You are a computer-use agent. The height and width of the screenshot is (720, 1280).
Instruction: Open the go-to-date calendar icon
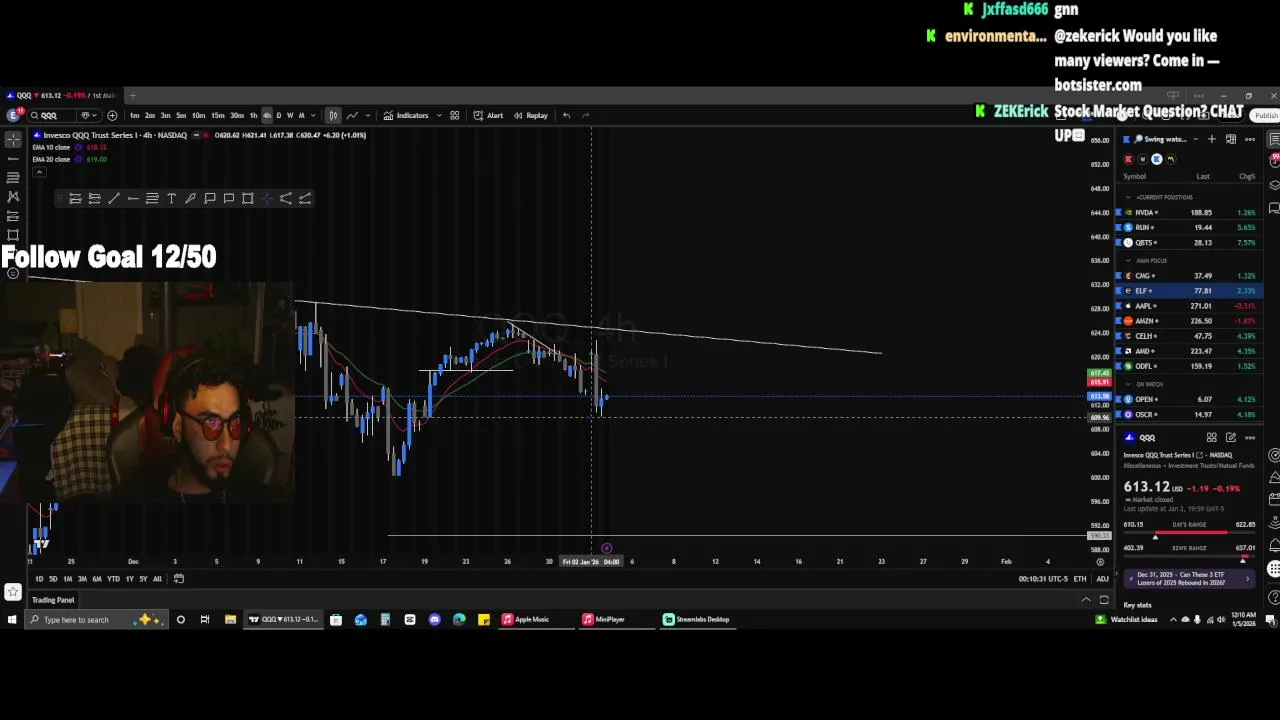(x=178, y=579)
